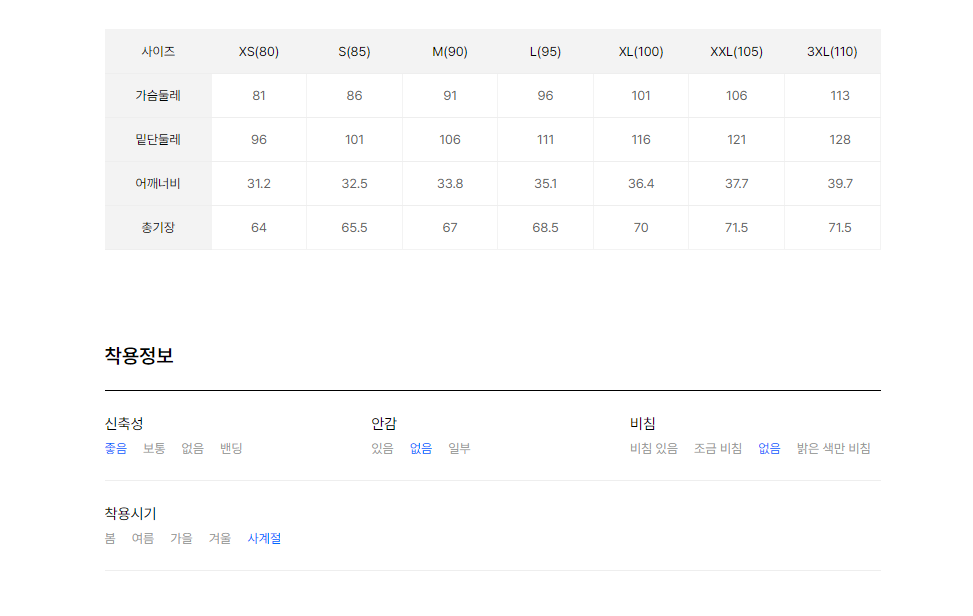Viewport: 973px width, 616px height.
Task: Click the XL chest value 101
Action: (641, 96)
